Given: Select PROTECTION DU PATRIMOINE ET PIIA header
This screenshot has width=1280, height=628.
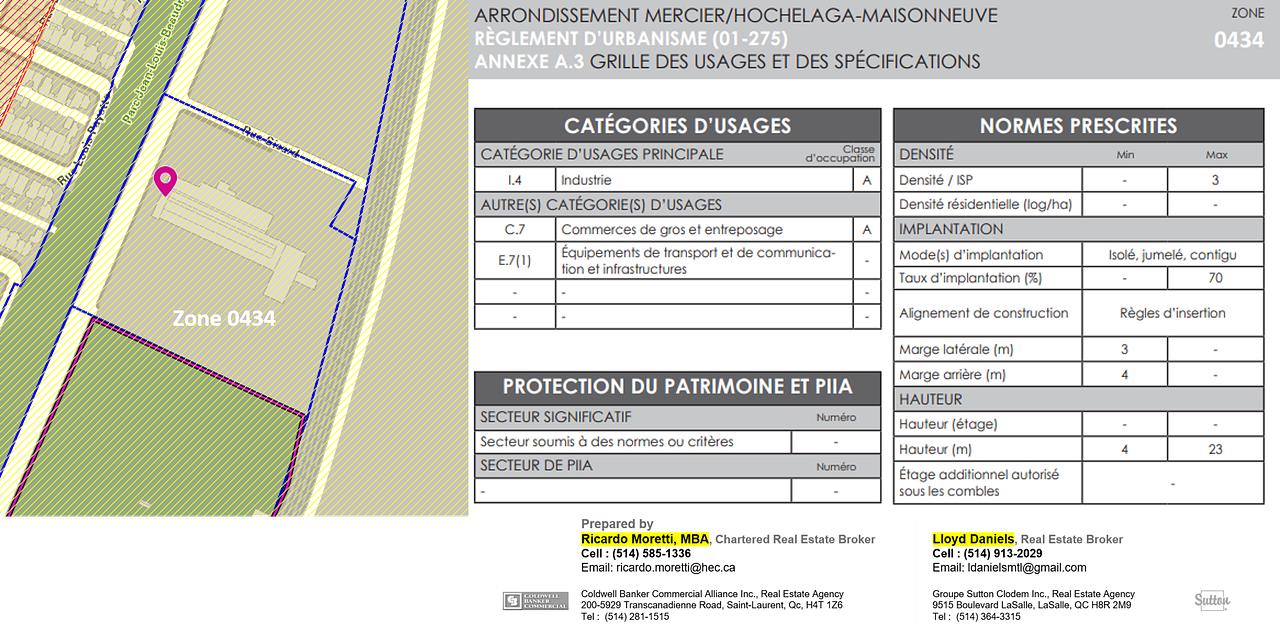Looking at the screenshot, I should (677, 387).
